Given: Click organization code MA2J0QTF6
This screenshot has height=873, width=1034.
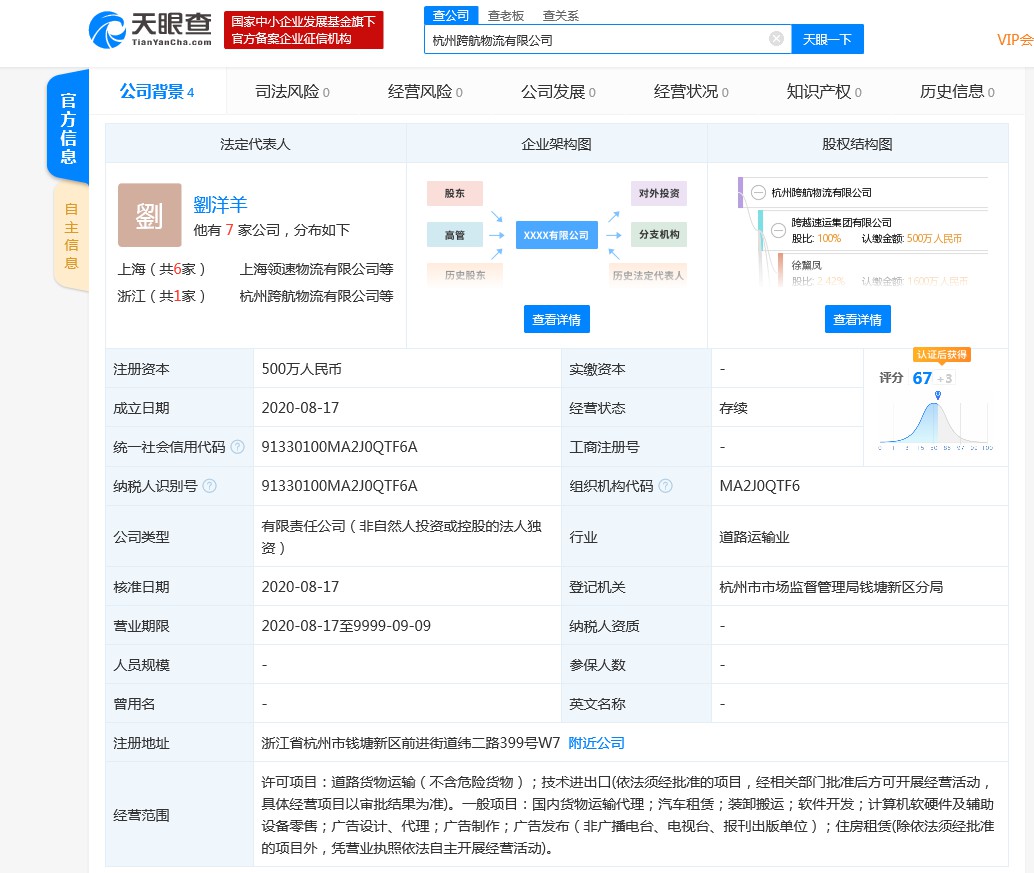Looking at the screenshot, I should click(759, 486).
